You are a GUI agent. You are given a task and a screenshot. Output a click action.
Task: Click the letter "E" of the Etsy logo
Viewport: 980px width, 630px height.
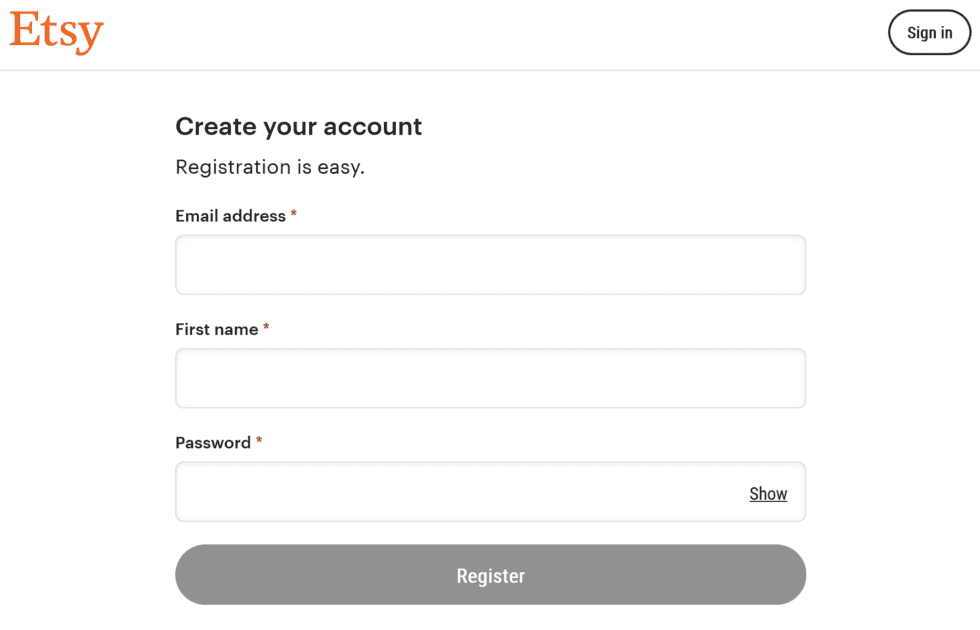pos(24,31)
